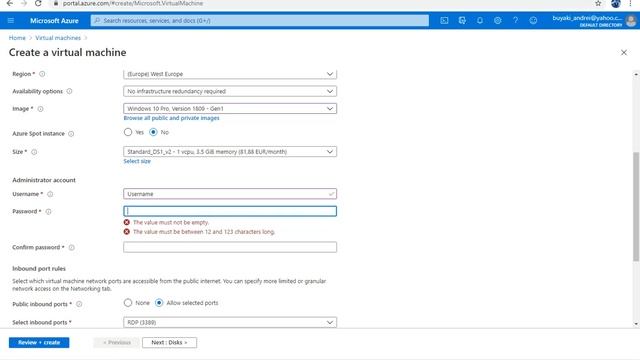Show info tooltip for Username
Image resolution: width=640 pixels, height=360 pixels.
coord(50,194)
